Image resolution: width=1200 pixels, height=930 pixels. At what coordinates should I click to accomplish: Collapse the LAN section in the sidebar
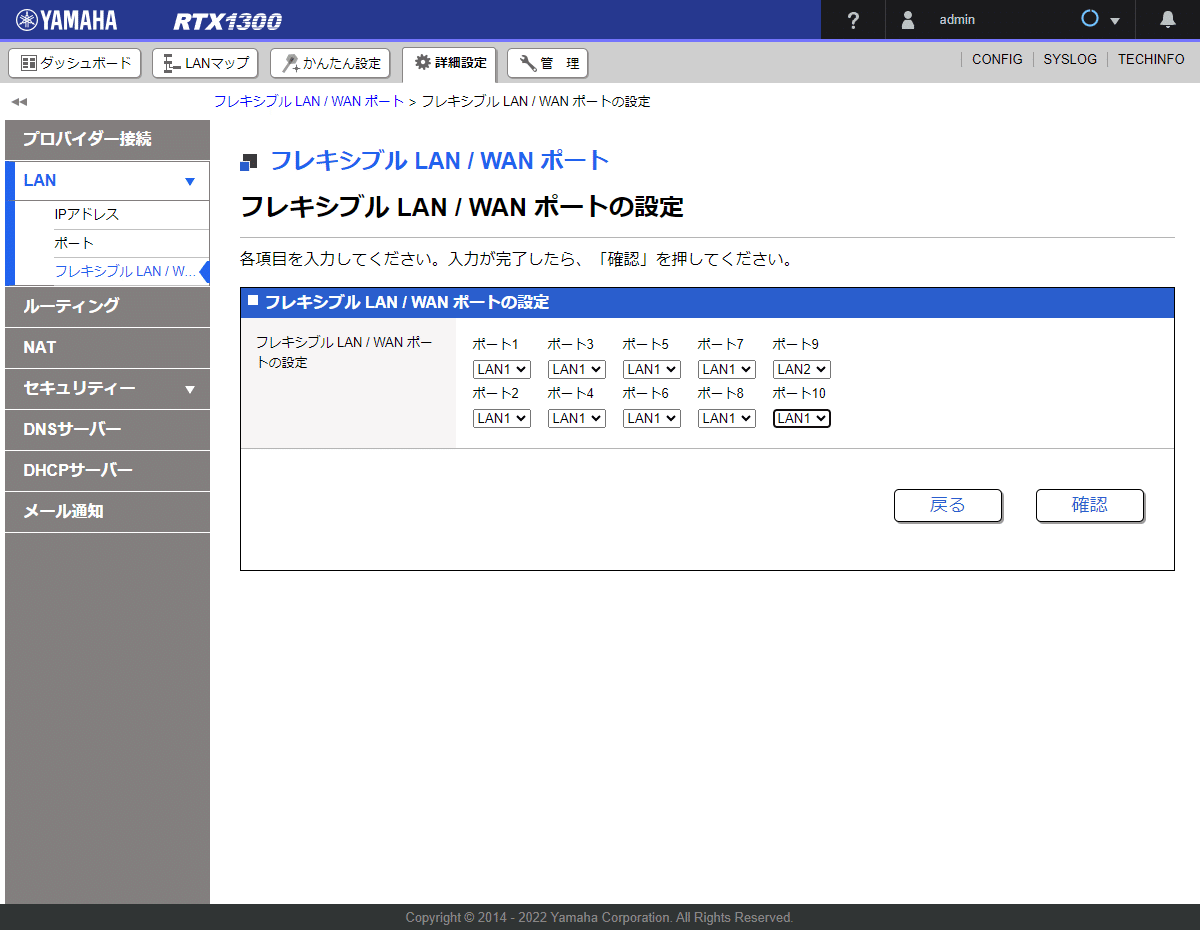pos(188,180)
